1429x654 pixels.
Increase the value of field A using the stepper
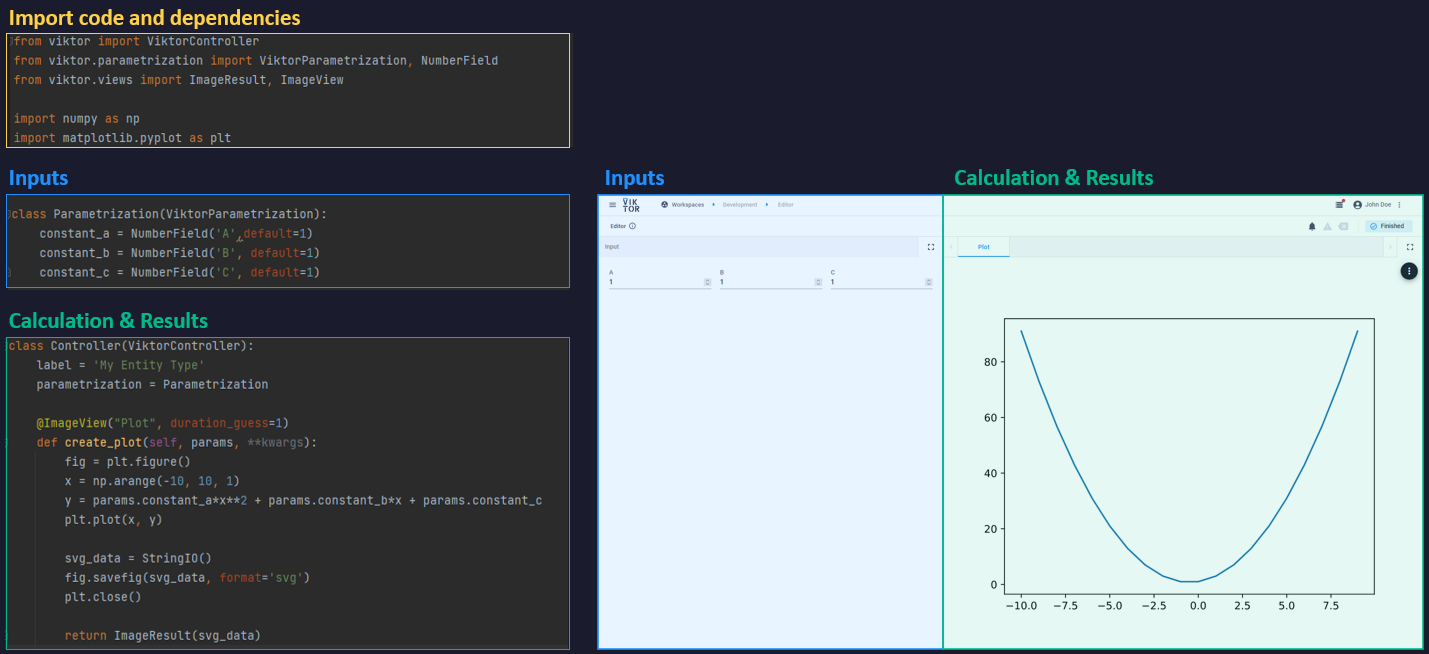pos(707,280)
